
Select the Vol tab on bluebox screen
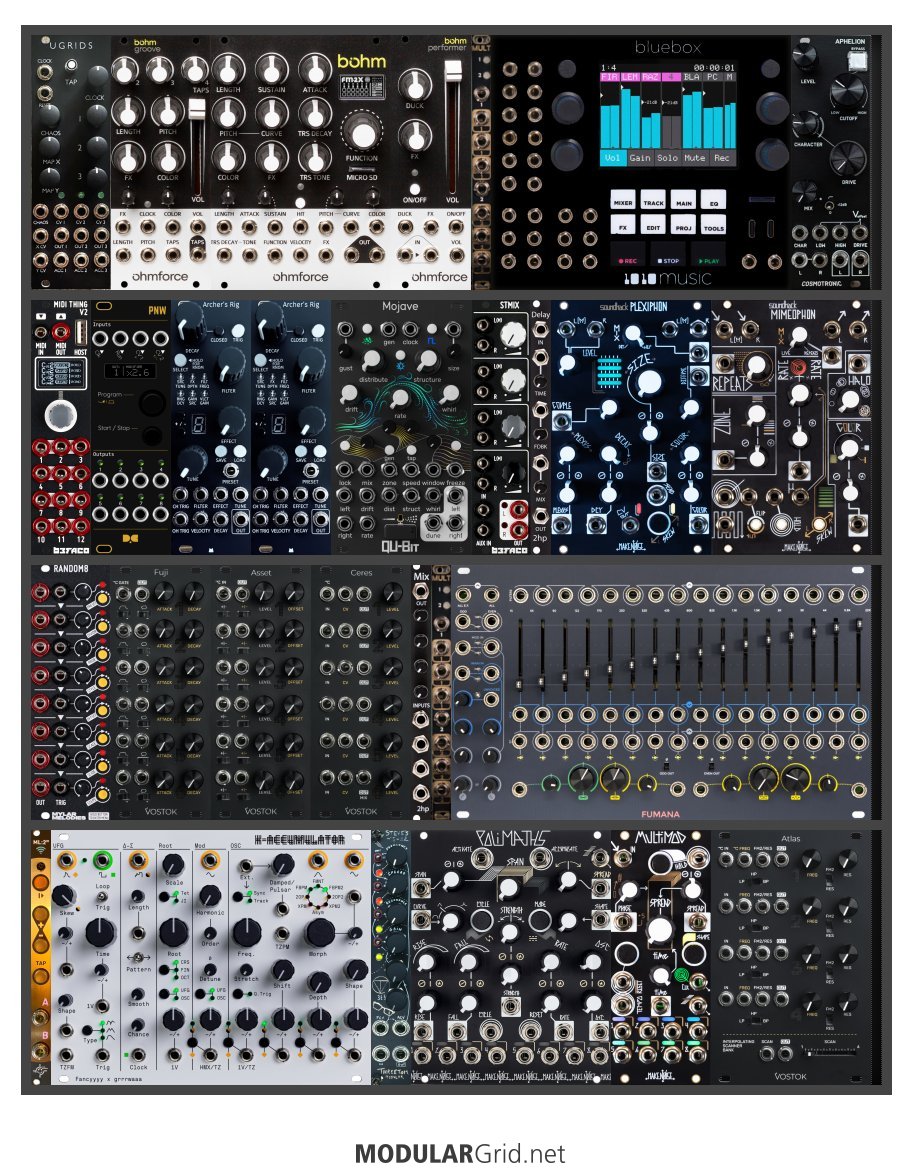pyautogui.click(x=612, y=157)
